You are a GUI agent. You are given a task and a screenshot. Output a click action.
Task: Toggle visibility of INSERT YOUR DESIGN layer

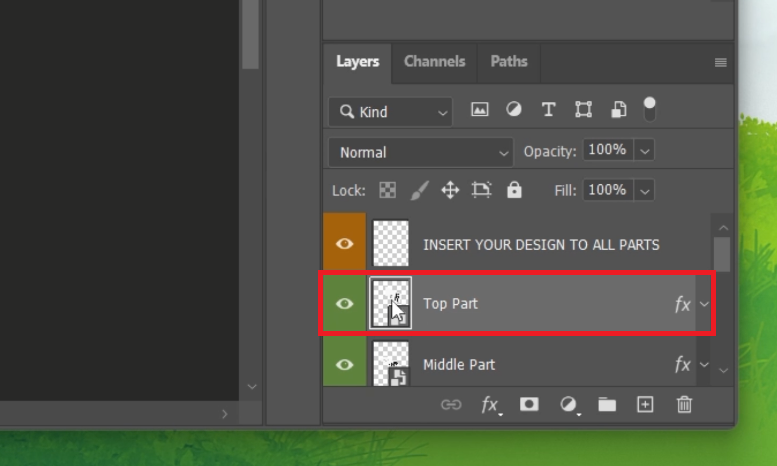point(344,244)
